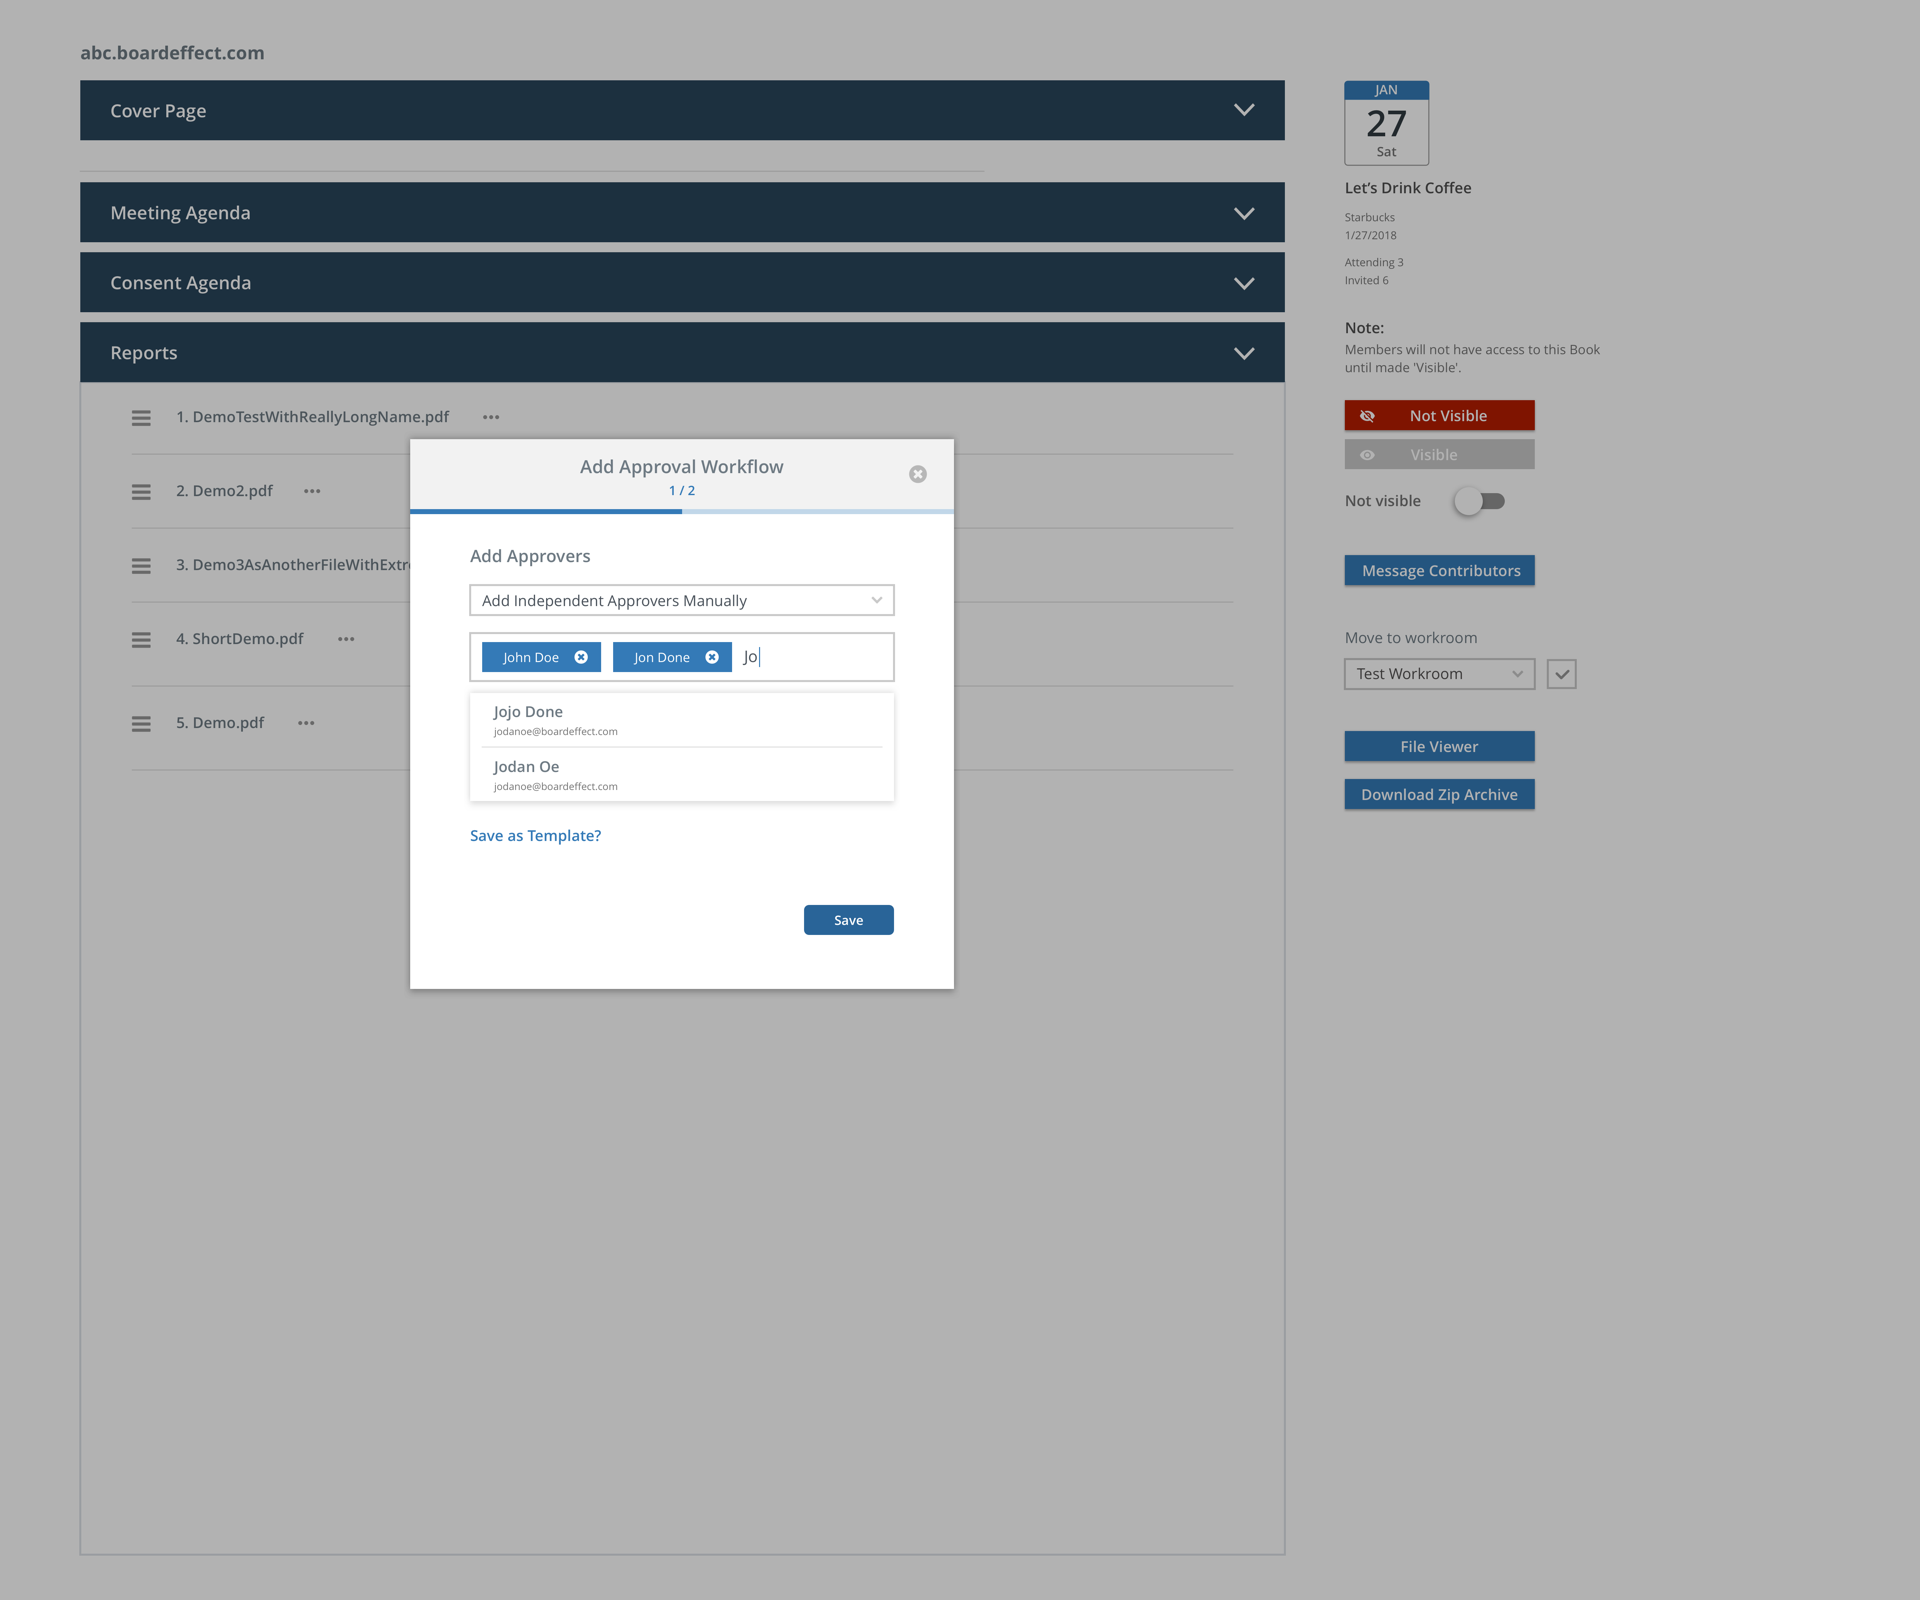This screenshot has height=1600, width=1920.
Task: Click the Save as Template link
Action: pyautogui.click(x=535, y=835)
